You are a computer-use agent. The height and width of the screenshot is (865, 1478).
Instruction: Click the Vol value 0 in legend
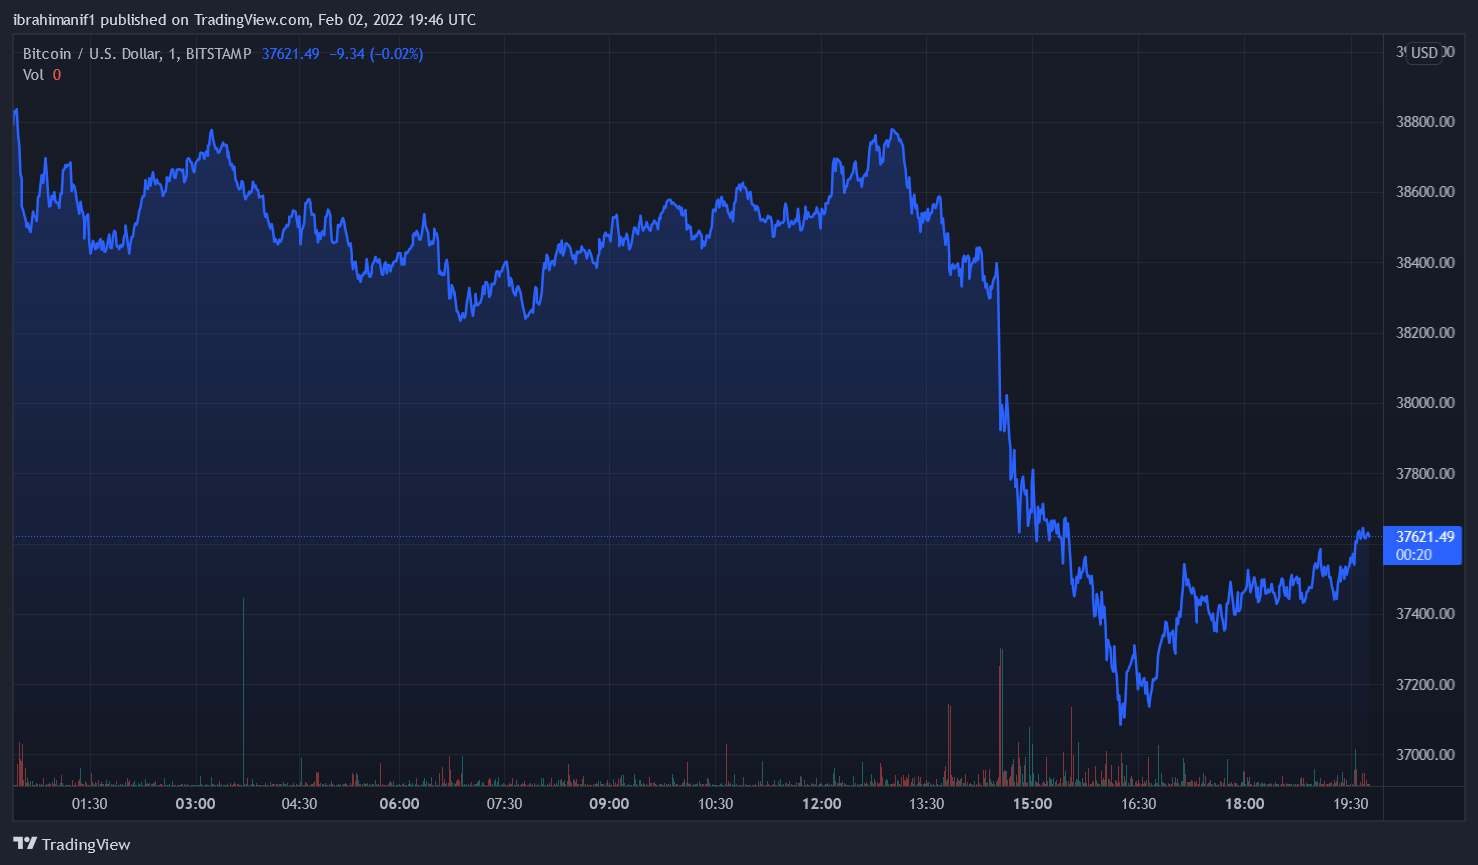click(57, 75)
